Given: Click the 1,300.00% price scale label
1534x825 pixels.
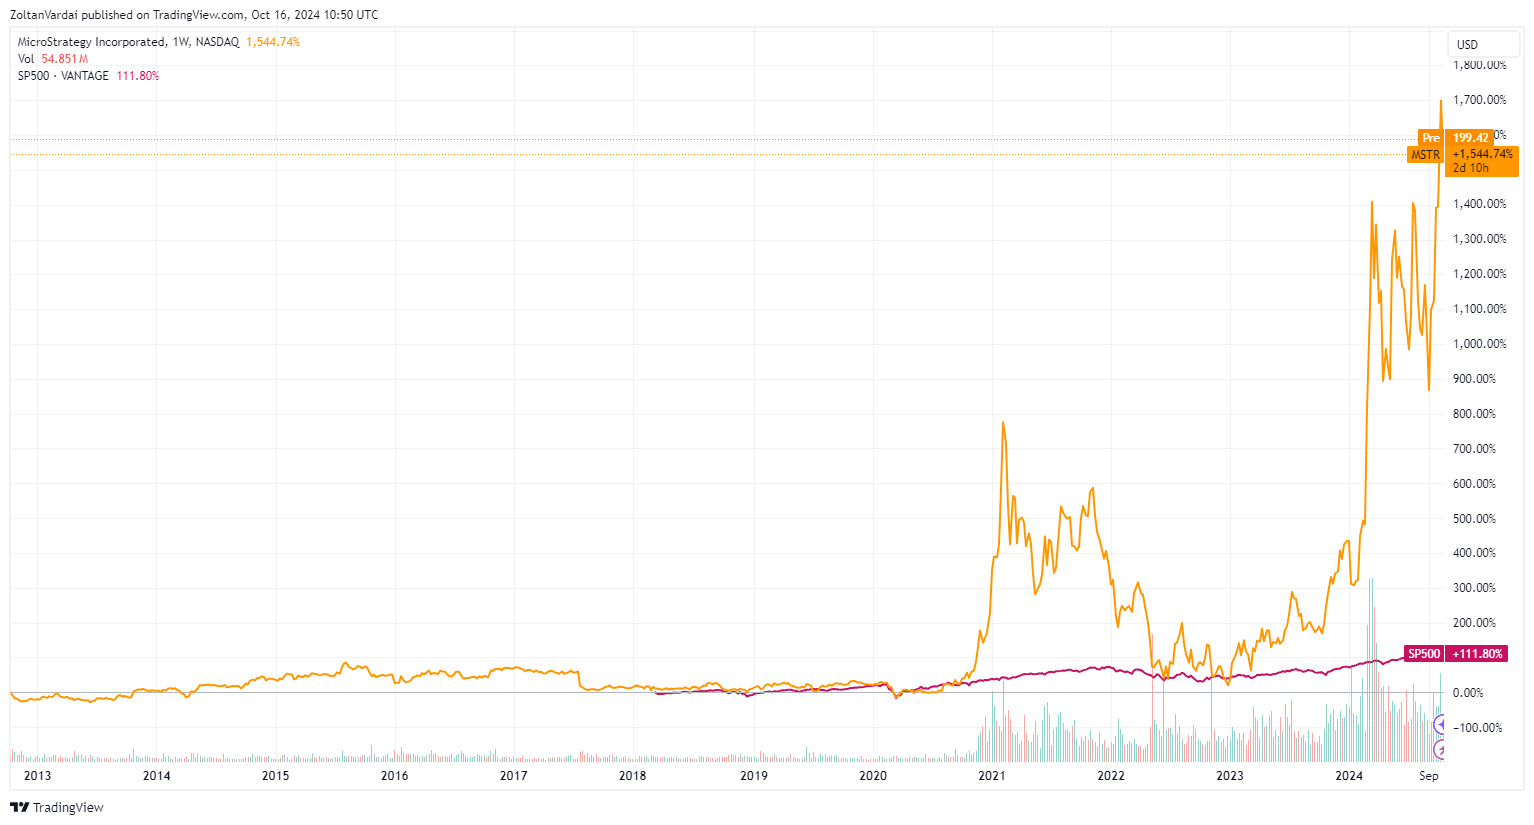Looking at the screenshot, I should point(1480,239).
